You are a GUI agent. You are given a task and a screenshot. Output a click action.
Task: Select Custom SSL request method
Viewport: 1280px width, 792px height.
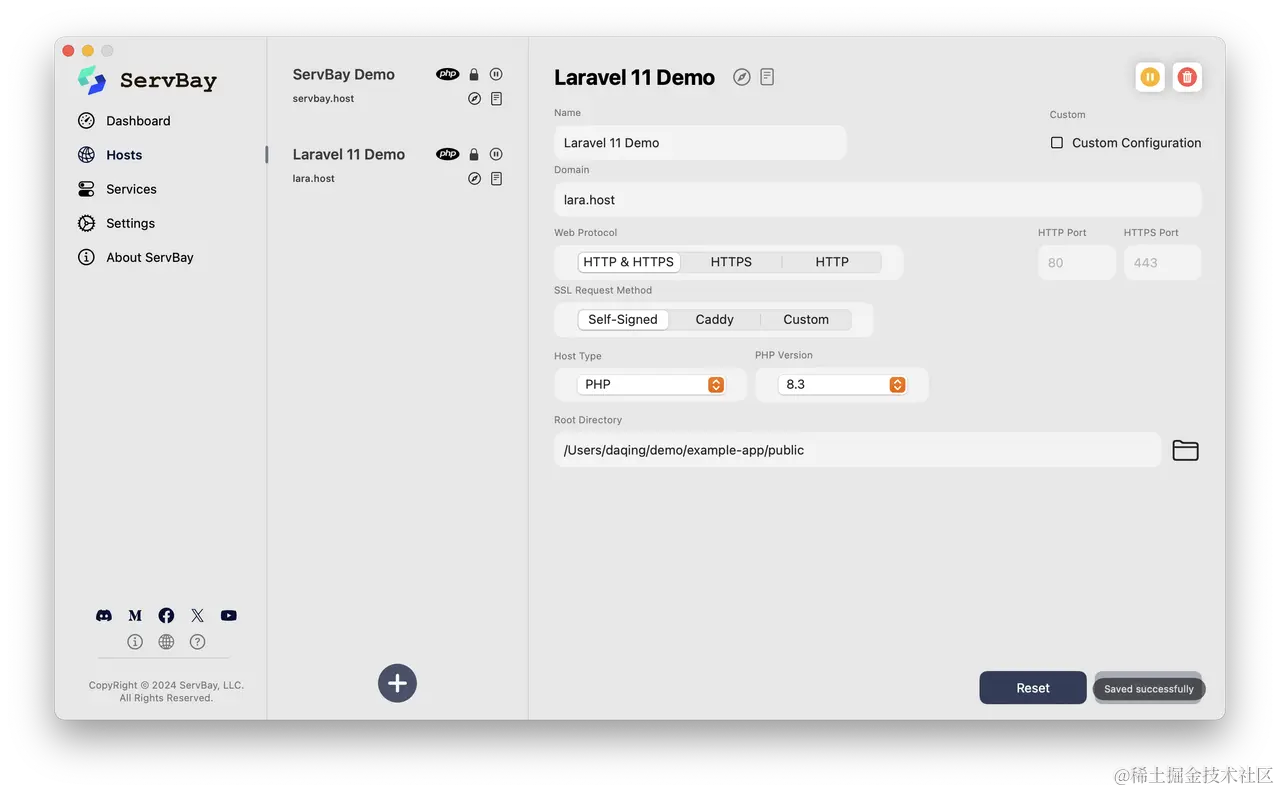(x=806, y=320)
